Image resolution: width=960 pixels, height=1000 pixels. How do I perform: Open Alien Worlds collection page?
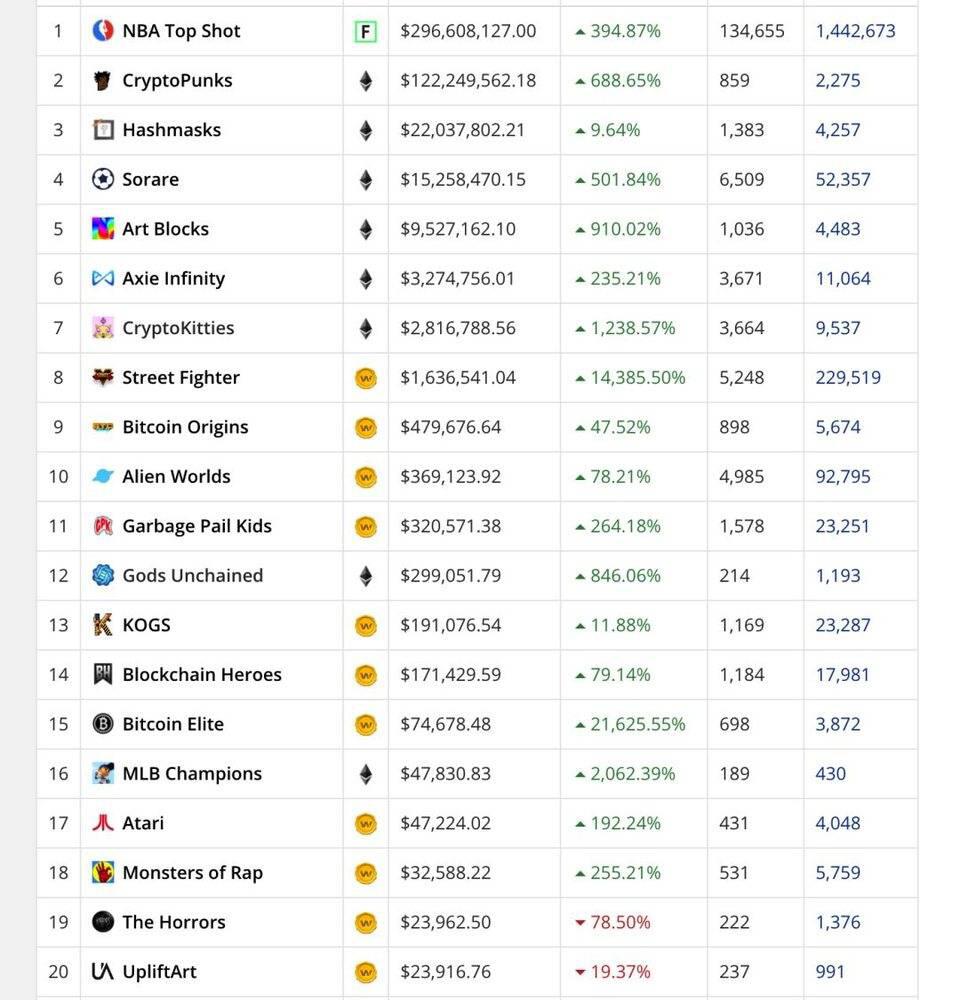click(x=177, y=476)
